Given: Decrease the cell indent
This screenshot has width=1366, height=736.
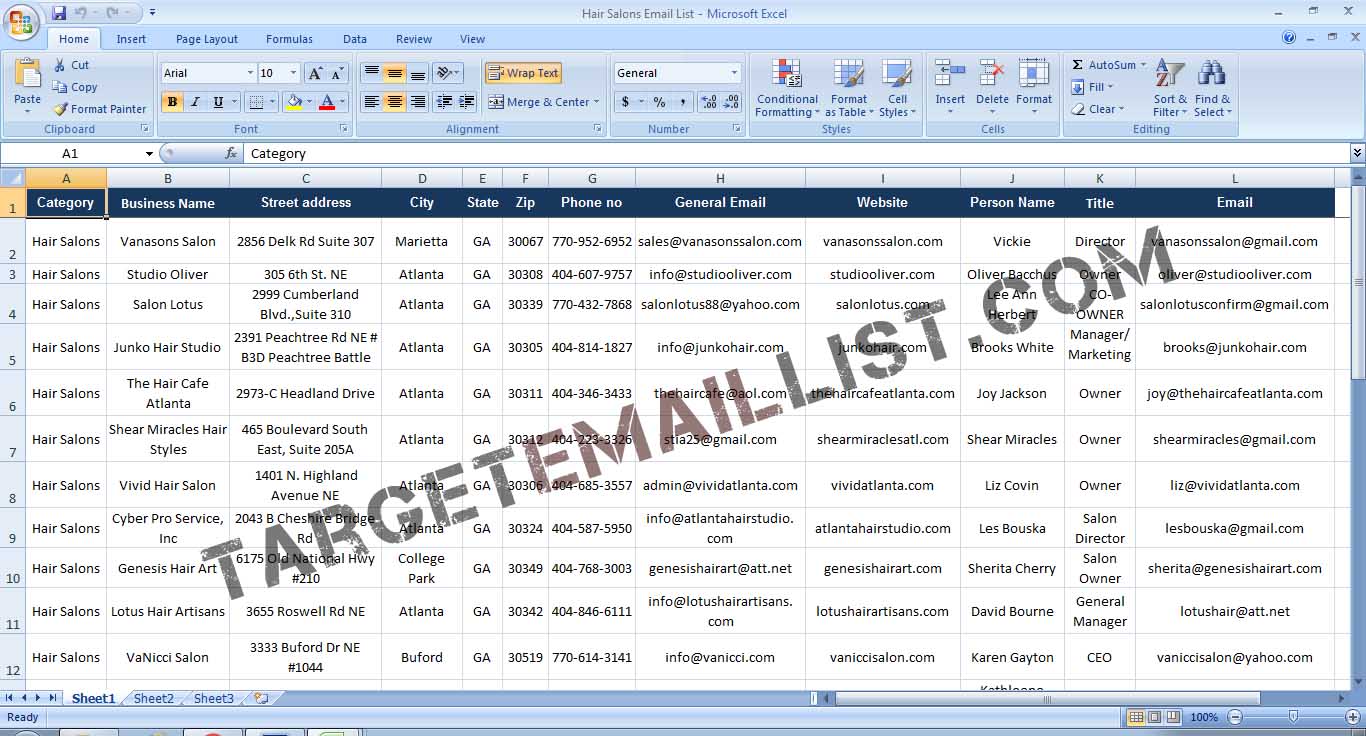Looking at the screenshot, I should coord(444,102).
